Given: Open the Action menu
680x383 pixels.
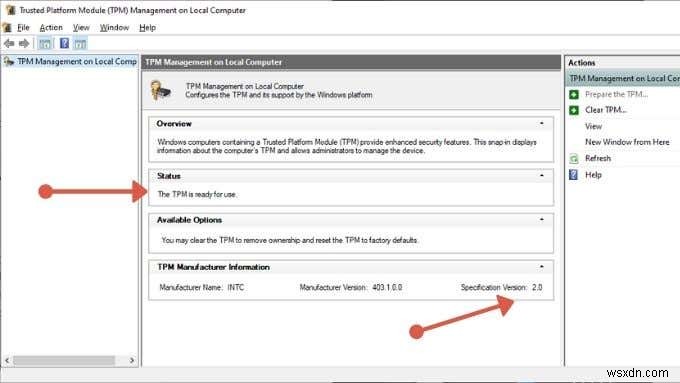Looking at the screenshot, I should coord(51,27).
